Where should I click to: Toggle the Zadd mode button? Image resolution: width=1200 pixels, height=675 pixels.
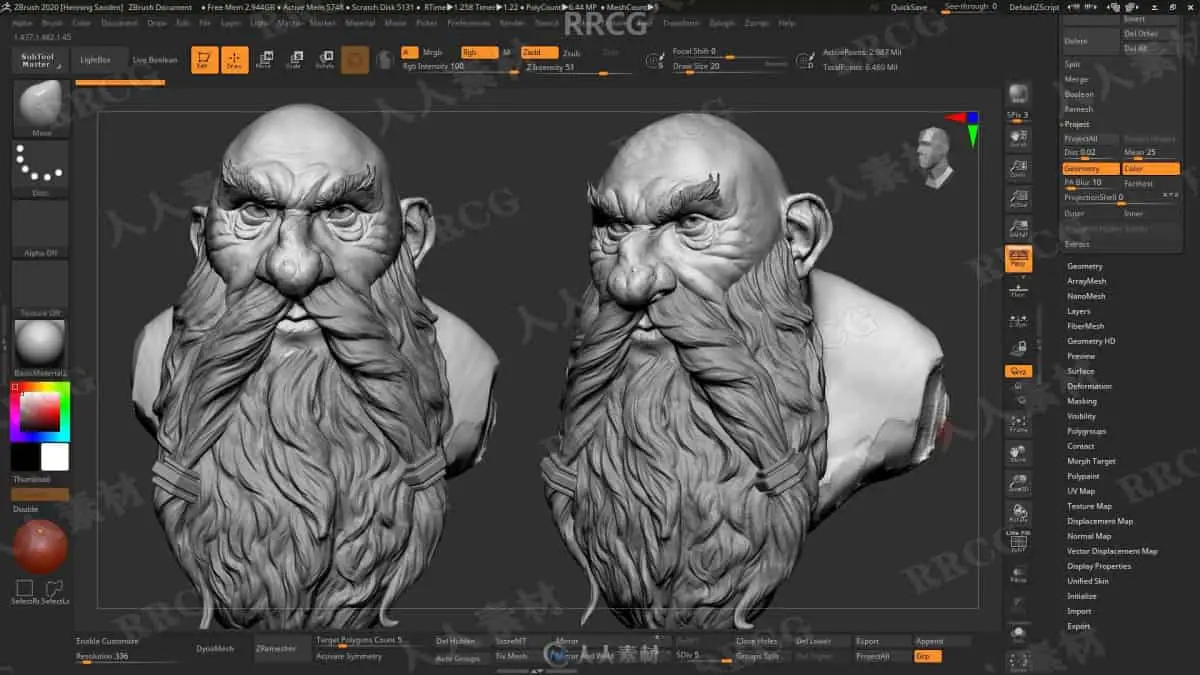[x=539, y=52]
